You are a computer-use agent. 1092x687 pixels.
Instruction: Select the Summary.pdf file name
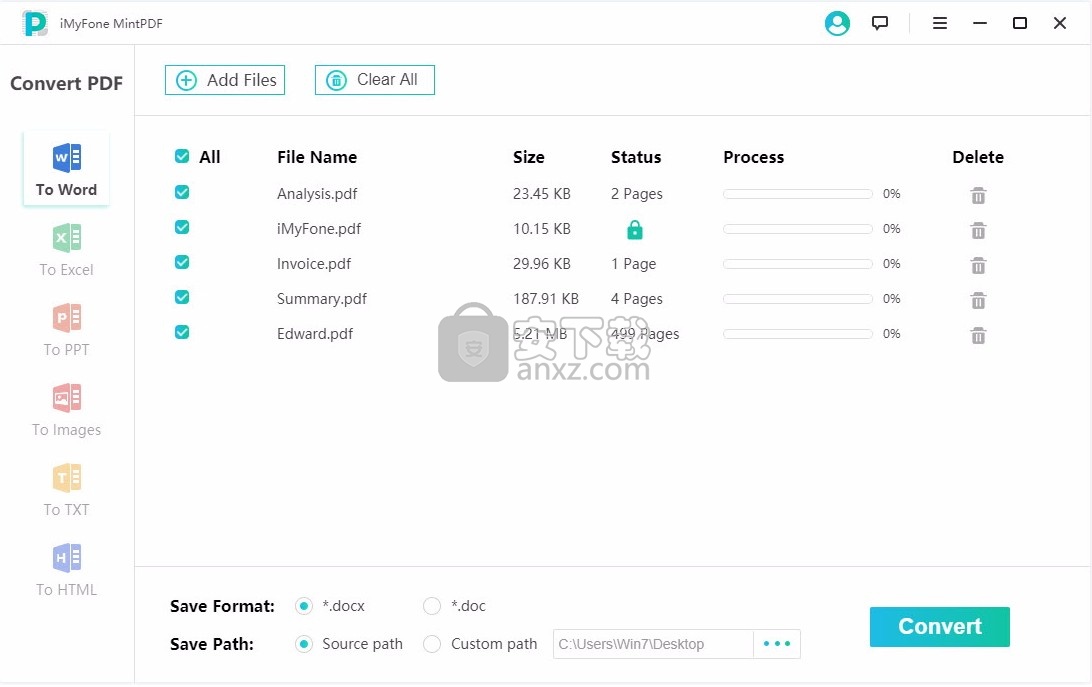point(322,299)
